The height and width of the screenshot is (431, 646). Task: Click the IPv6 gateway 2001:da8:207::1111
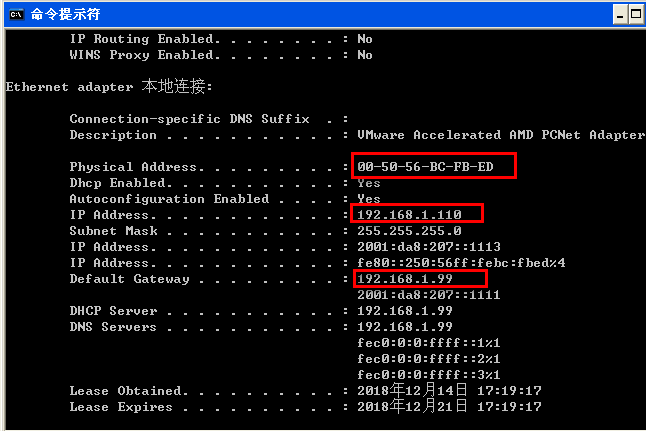(429, 295)
